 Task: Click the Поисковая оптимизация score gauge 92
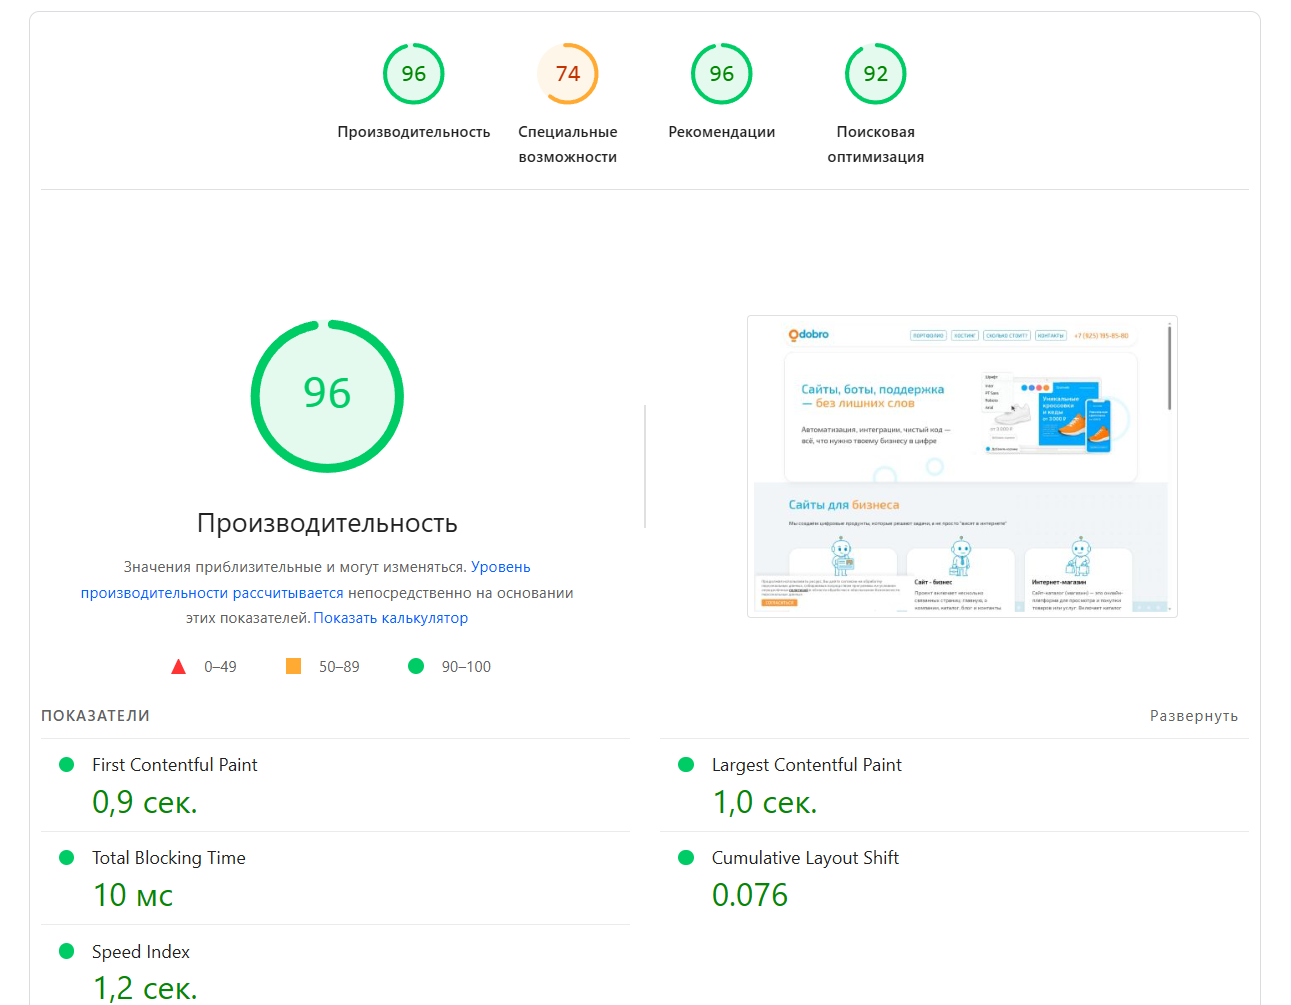[875, 74]
